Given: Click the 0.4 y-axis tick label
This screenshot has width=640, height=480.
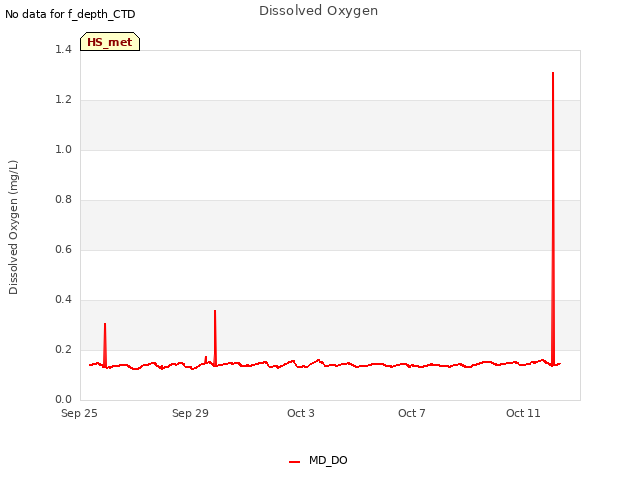Looking at the screenshot, I should 63,300.
